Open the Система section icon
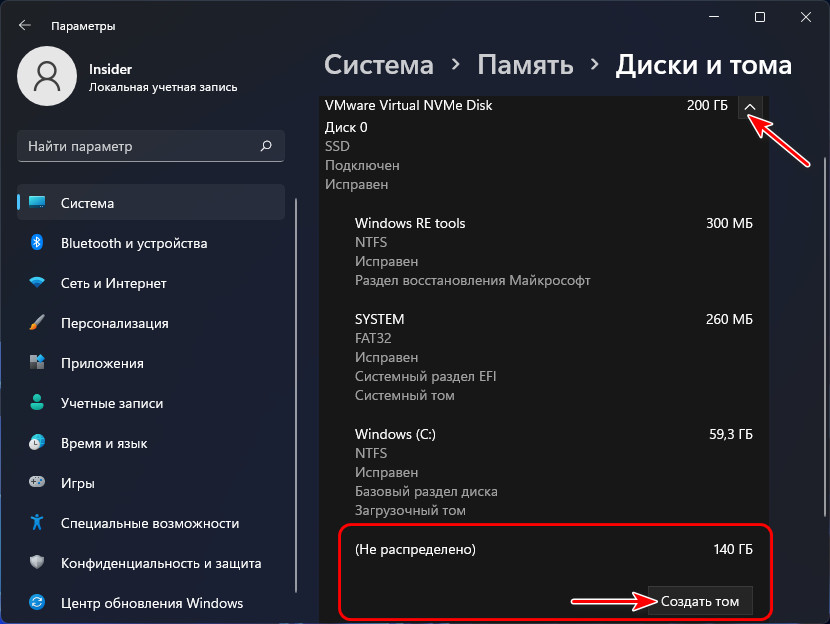Viewport: 830px width, 624px height. [x=37, y=203]
